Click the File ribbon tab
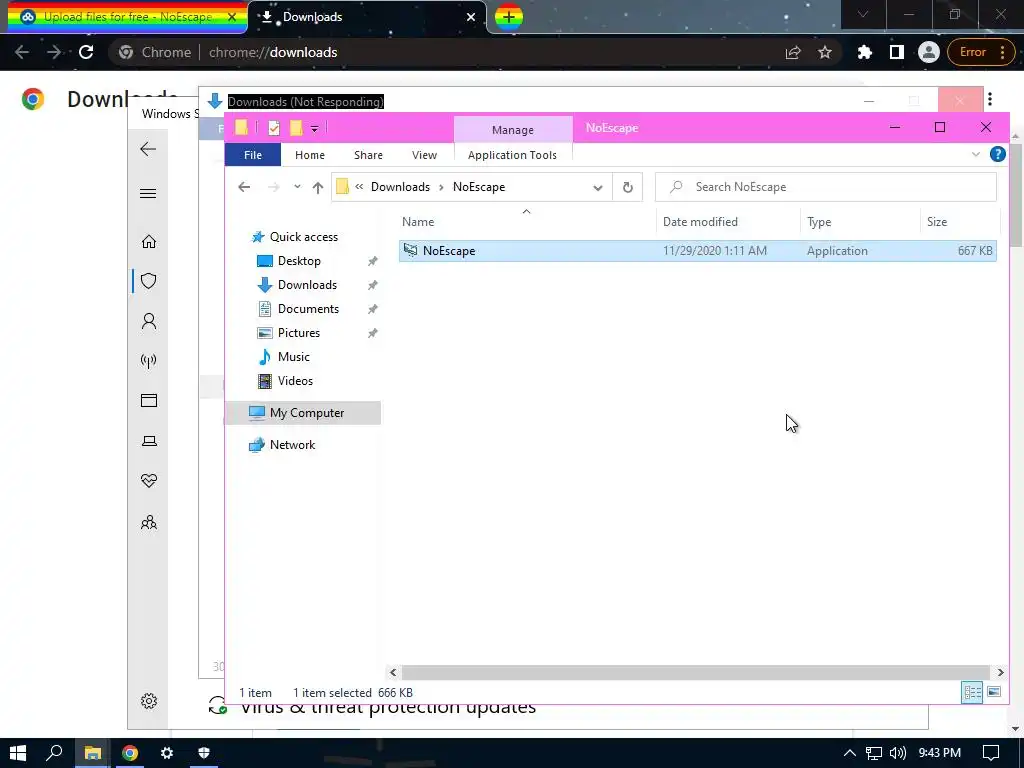 click(253, 155)
